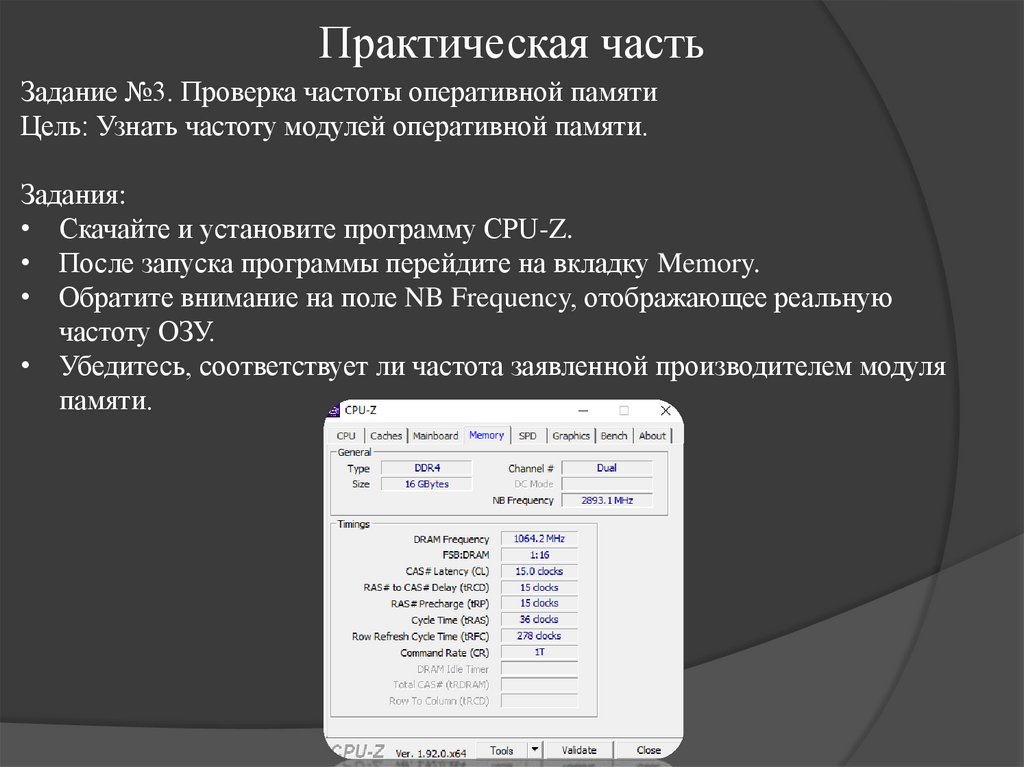
Task: Select the Type field showing DDR4
Action: [x=428, y=467]
